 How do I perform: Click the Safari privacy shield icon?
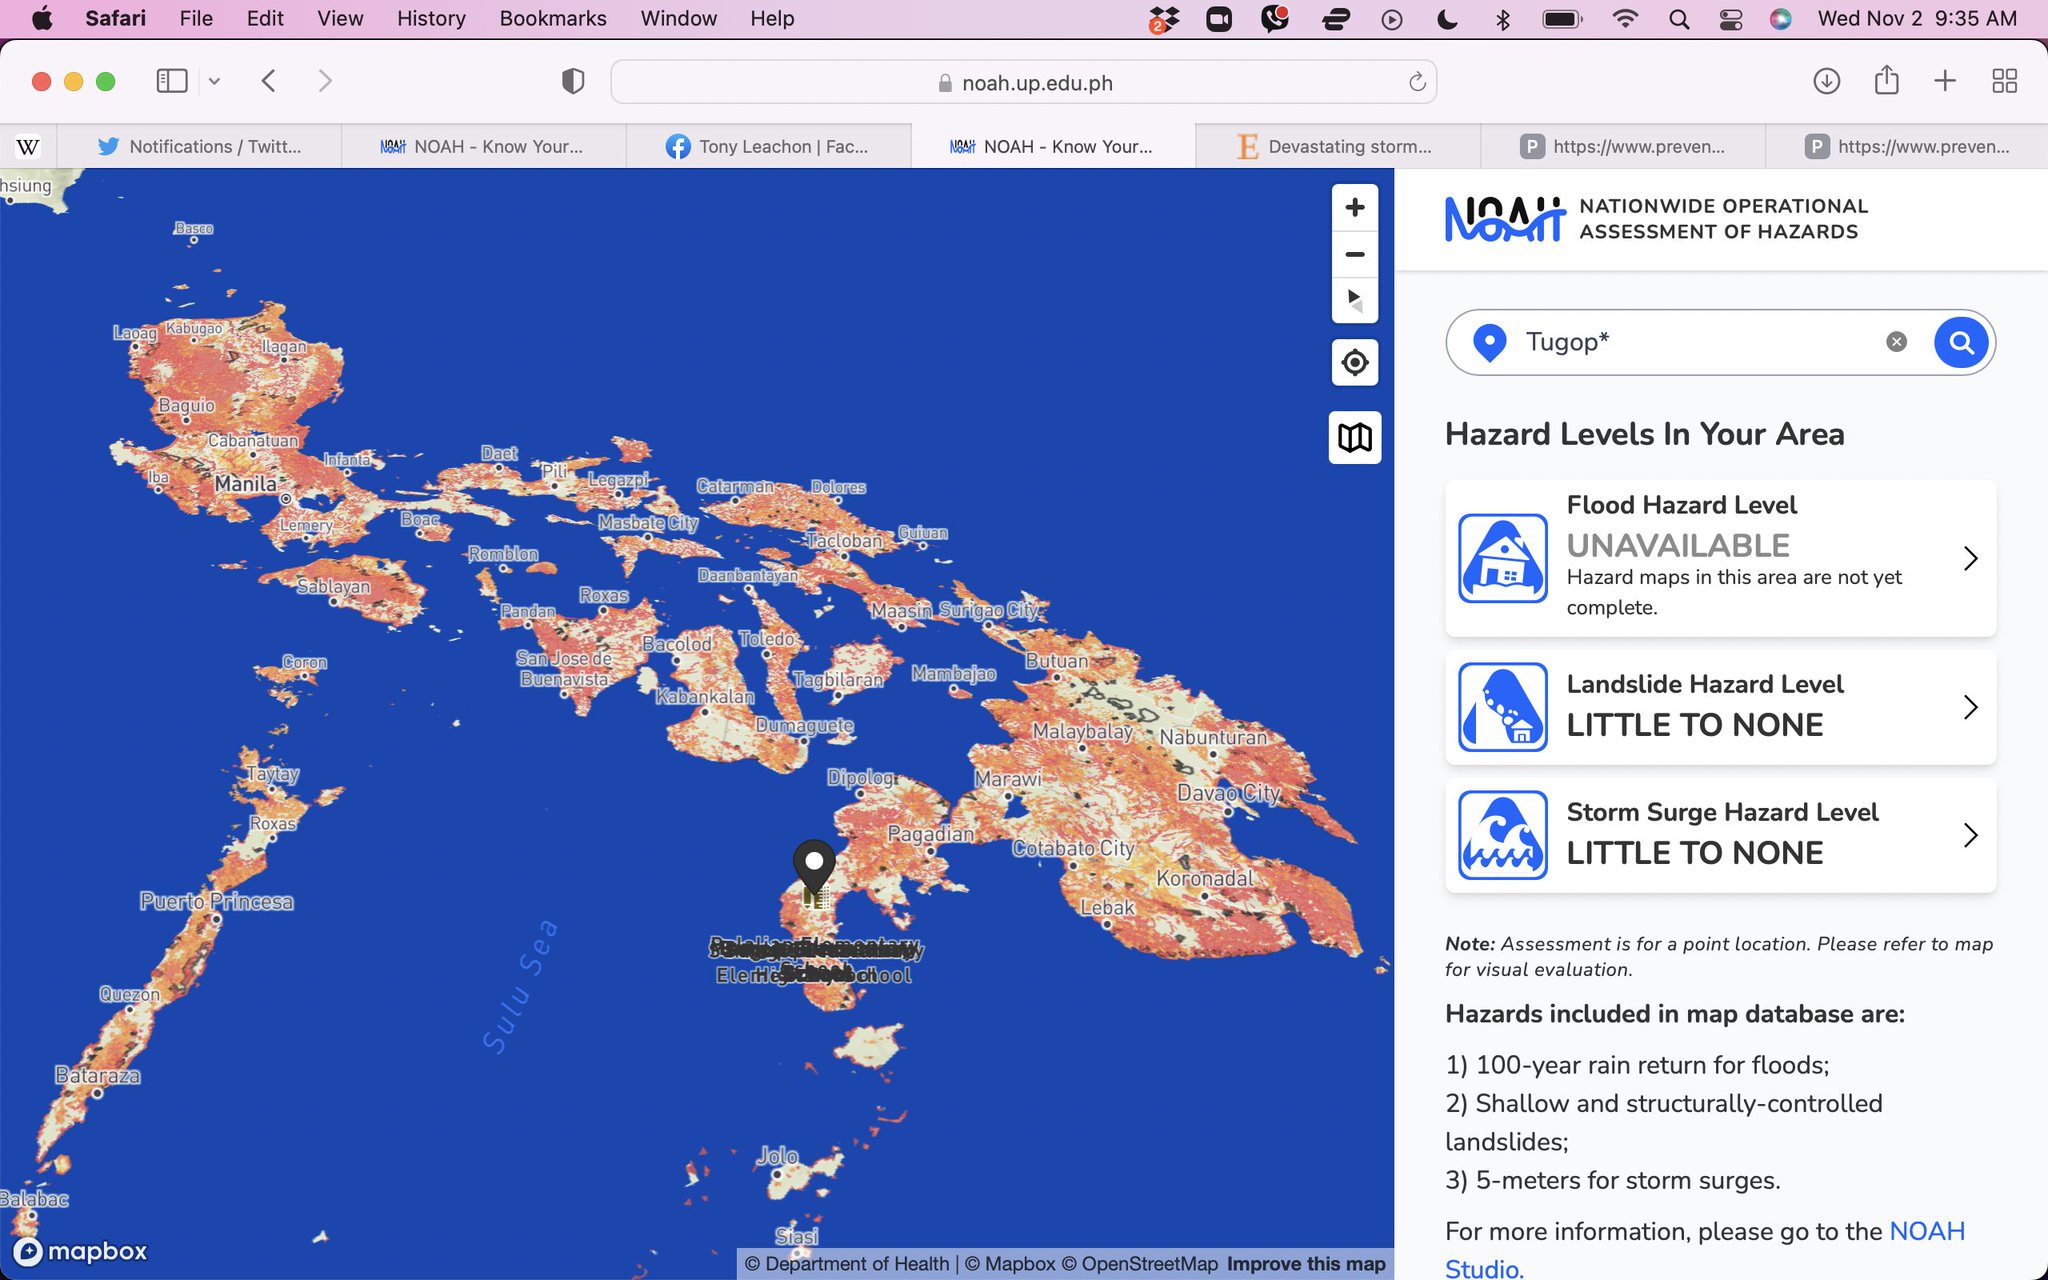[573, 81]
